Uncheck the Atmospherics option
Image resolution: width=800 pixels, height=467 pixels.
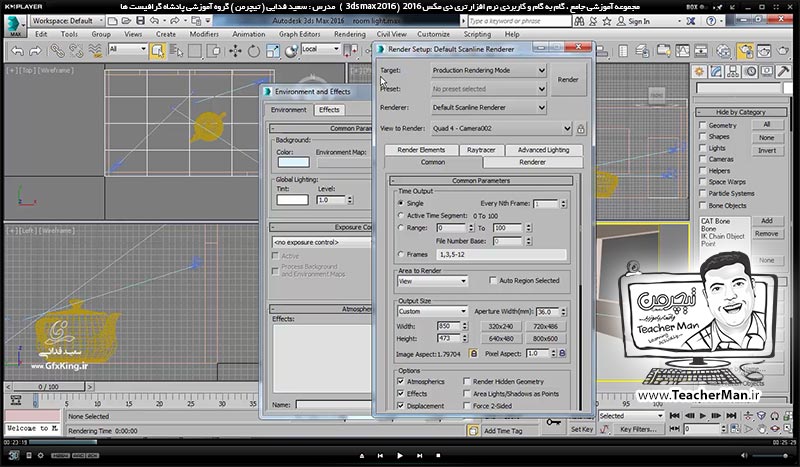coord(401,381)
